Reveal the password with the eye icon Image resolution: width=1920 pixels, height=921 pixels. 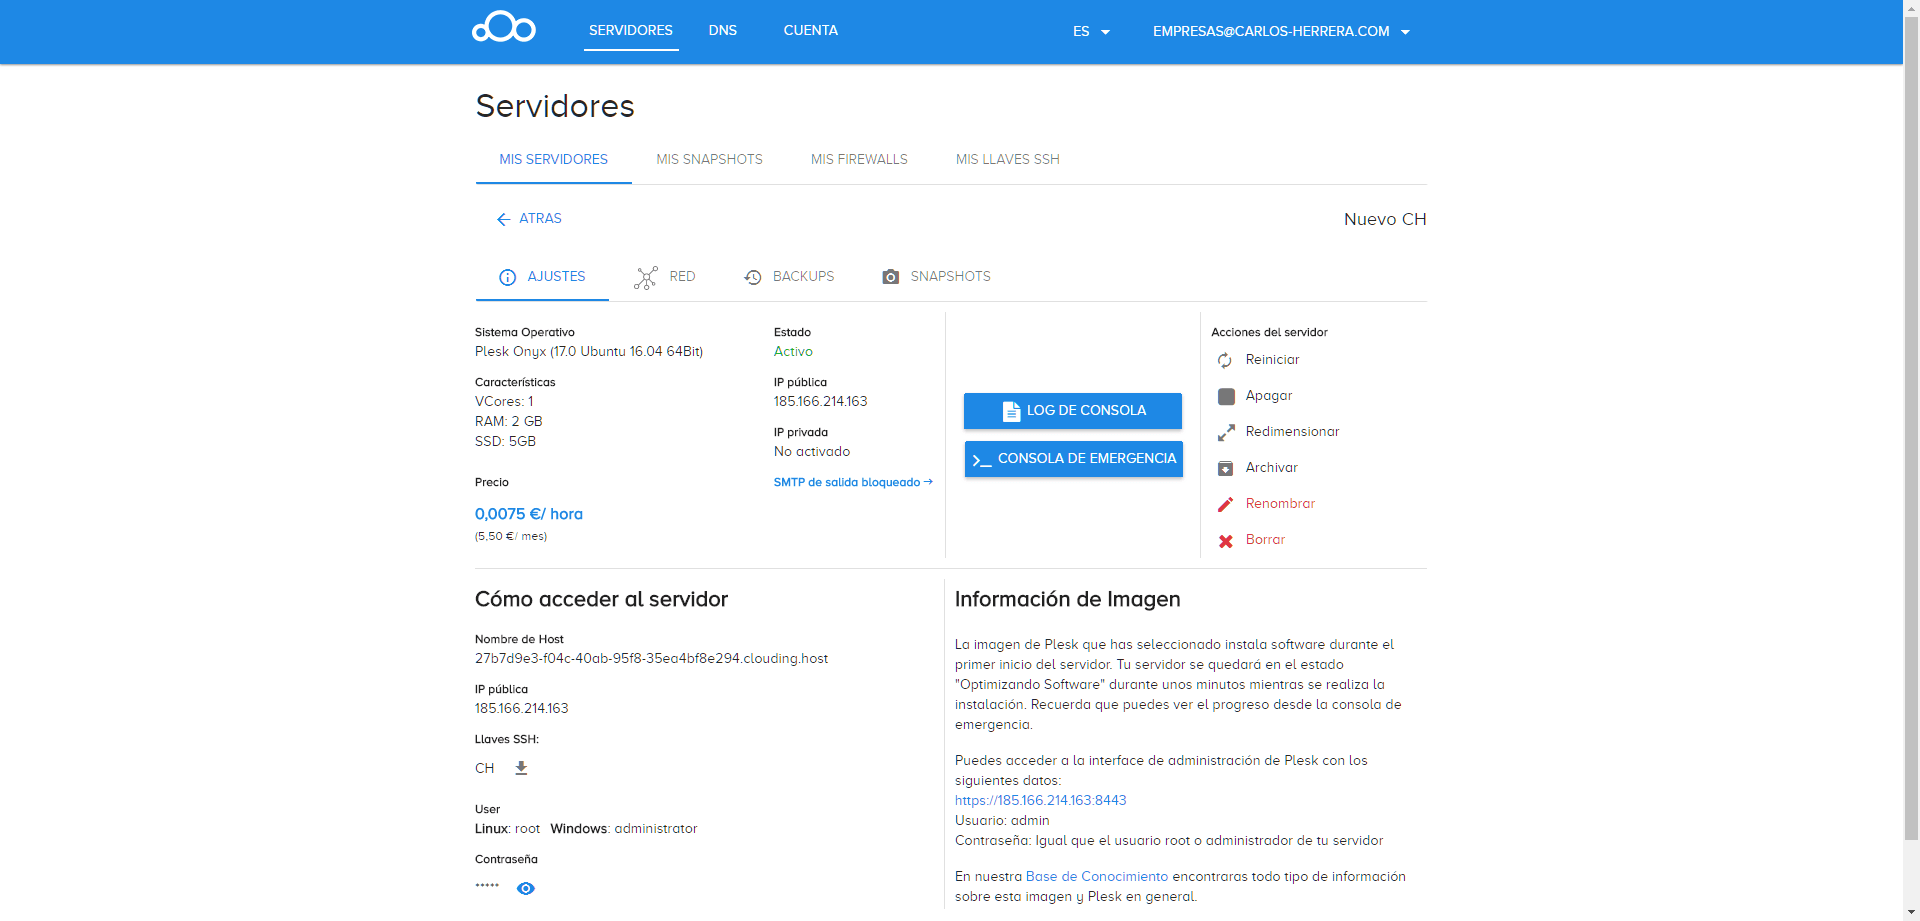[x=526, y=888]
